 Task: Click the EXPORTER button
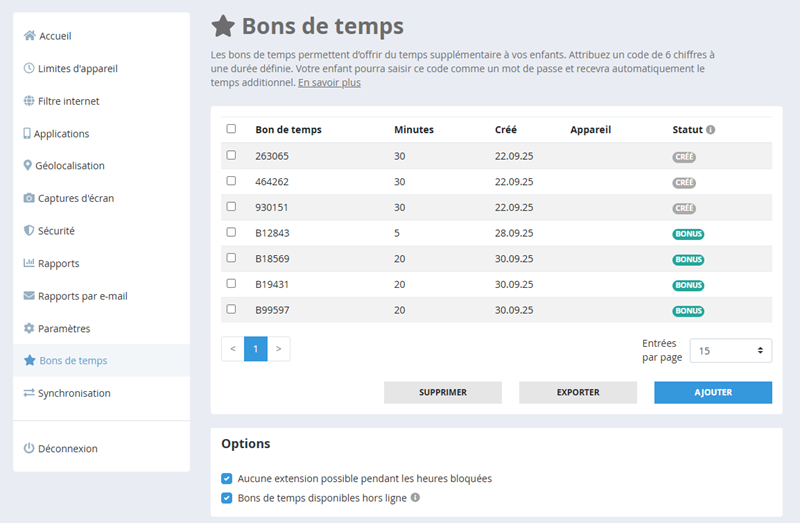click(577, 392)
